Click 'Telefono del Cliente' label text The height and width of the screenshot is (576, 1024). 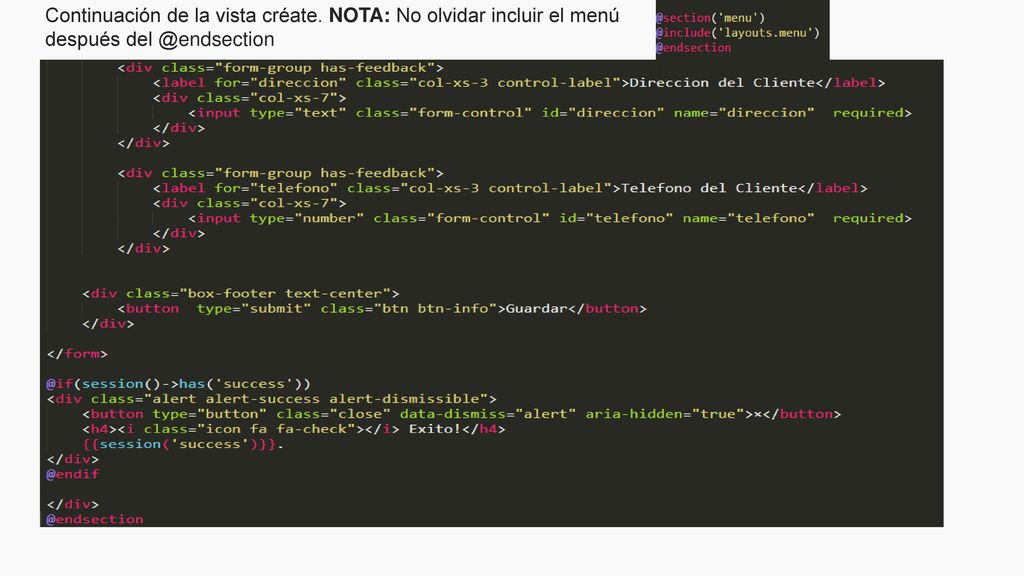pyautogui.click(x=709, y=188)
